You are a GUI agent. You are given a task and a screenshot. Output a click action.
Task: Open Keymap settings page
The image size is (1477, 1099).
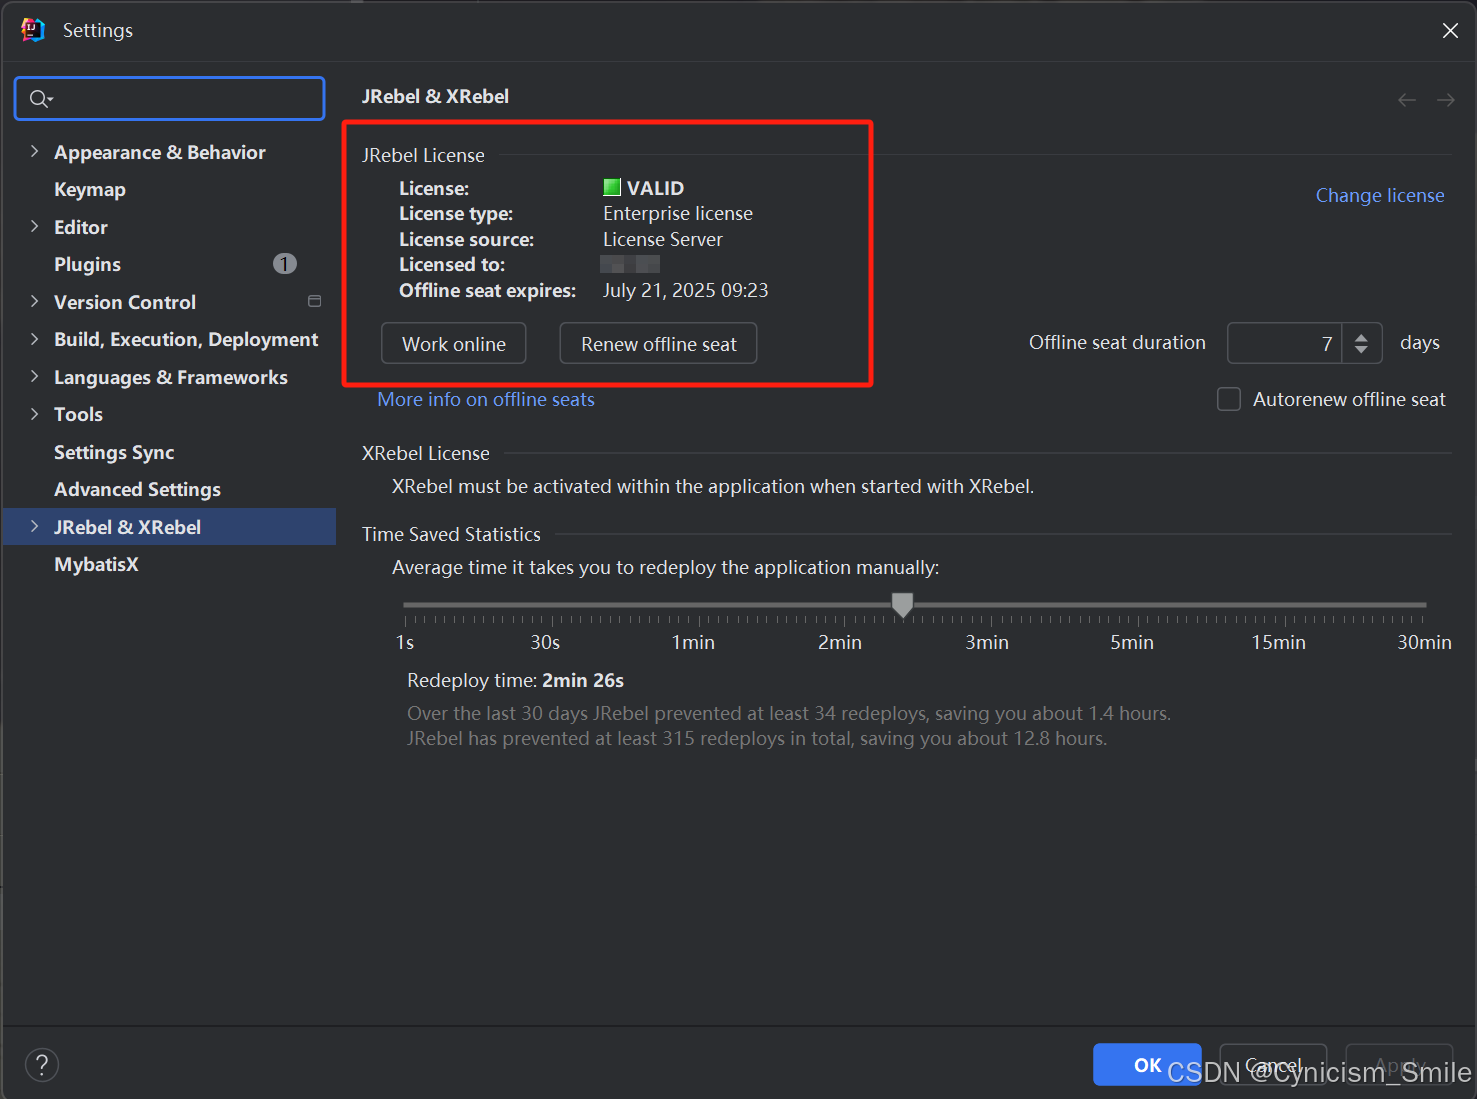click(90, 189)
